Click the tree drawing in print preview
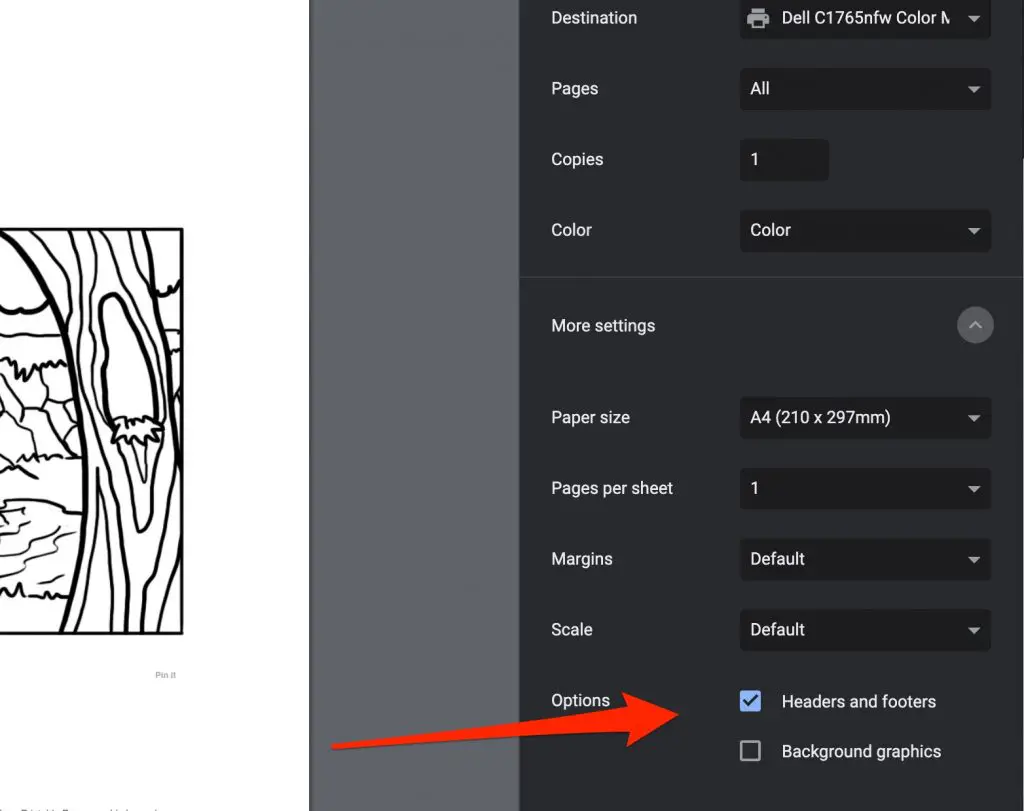 pos(91,431)
